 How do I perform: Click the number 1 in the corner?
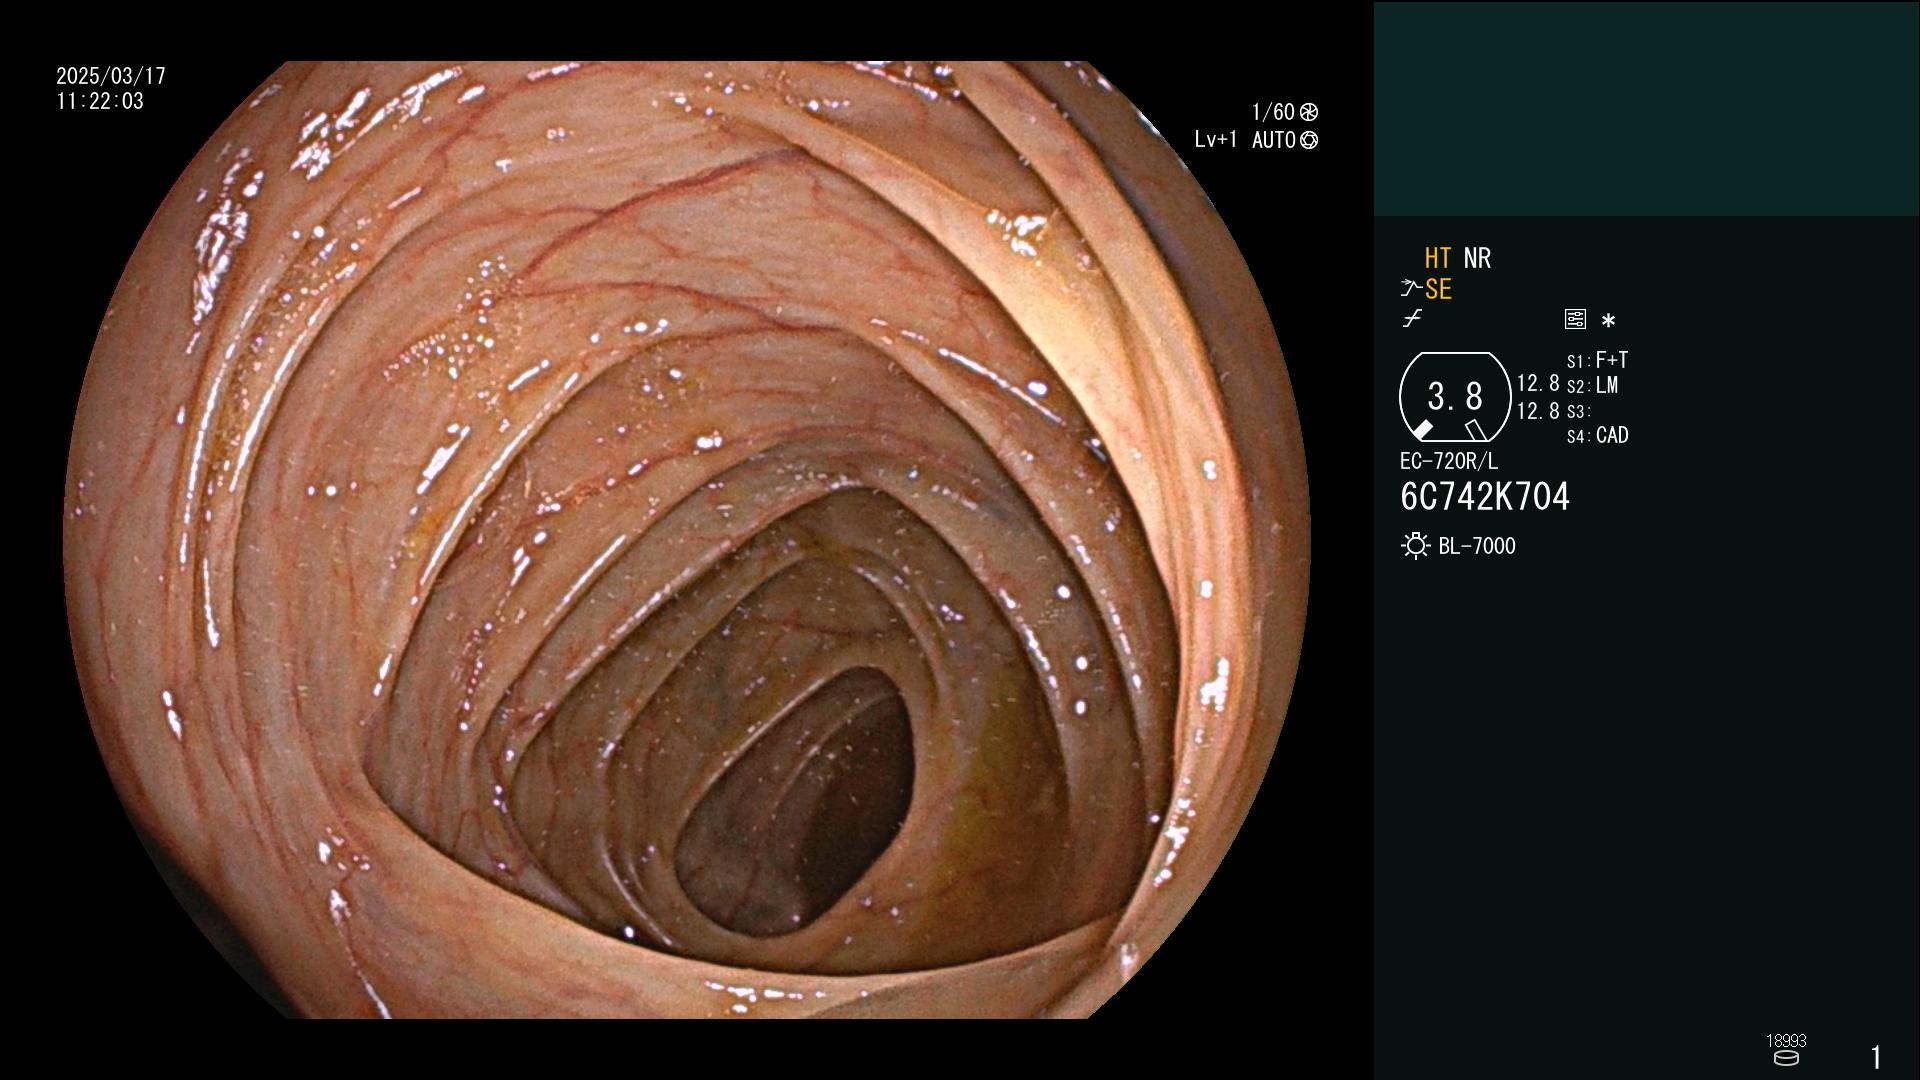click(1876, 1057)
